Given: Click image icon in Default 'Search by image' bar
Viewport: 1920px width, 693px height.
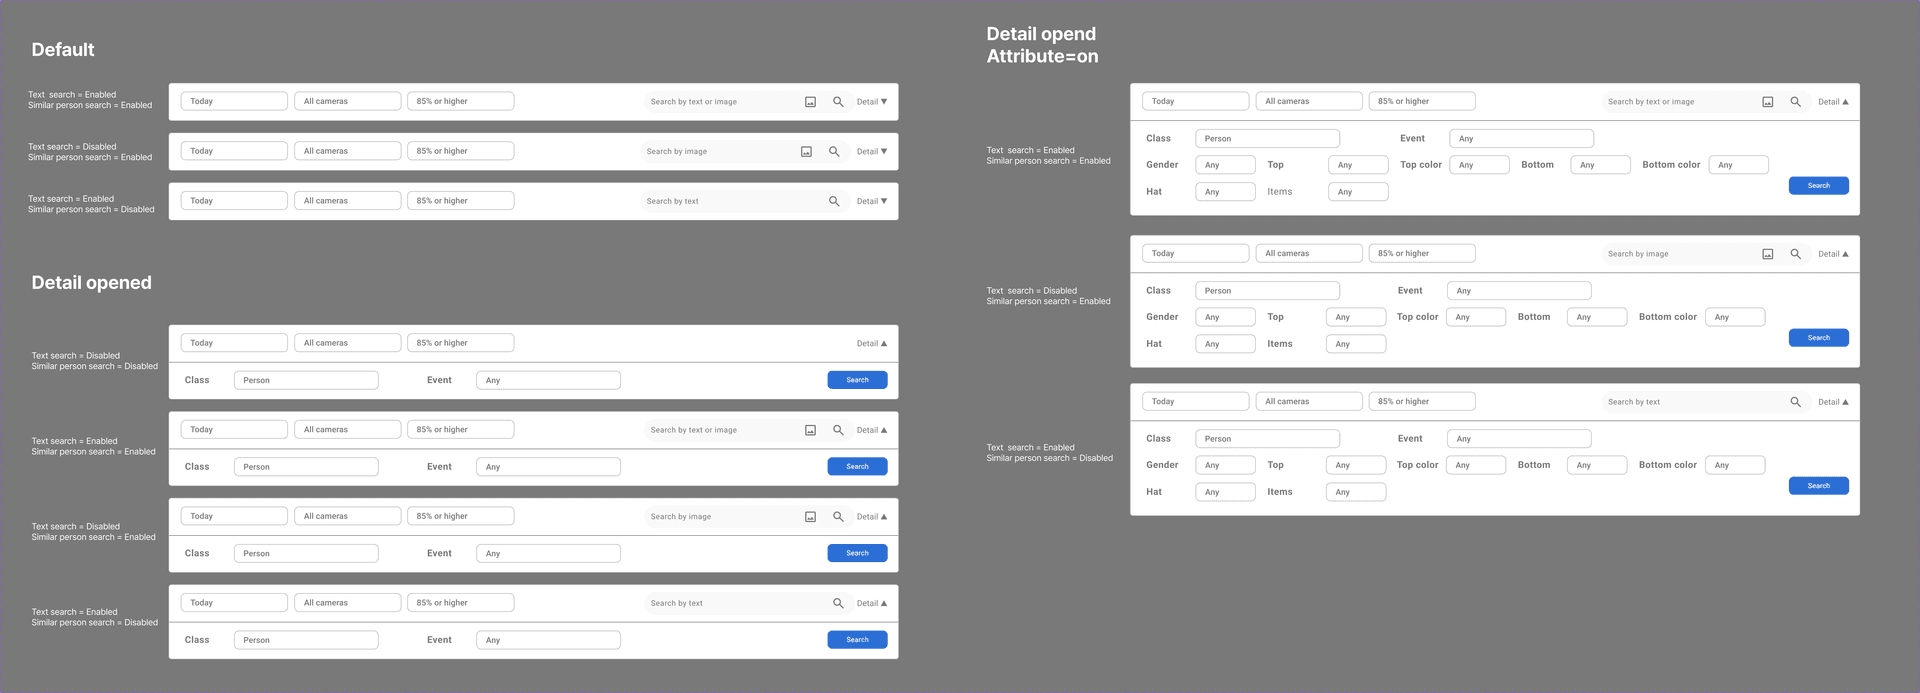Looking at the screenshot, I should coord(806,152).
